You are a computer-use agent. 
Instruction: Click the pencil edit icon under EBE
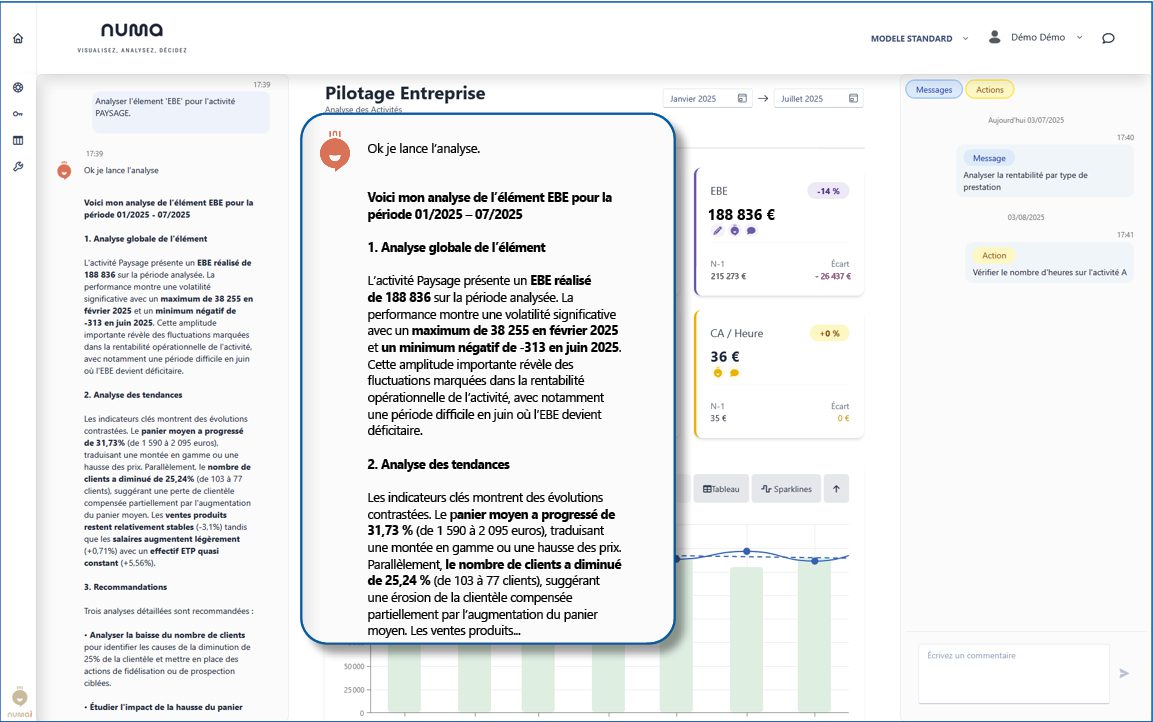point(717,230)
